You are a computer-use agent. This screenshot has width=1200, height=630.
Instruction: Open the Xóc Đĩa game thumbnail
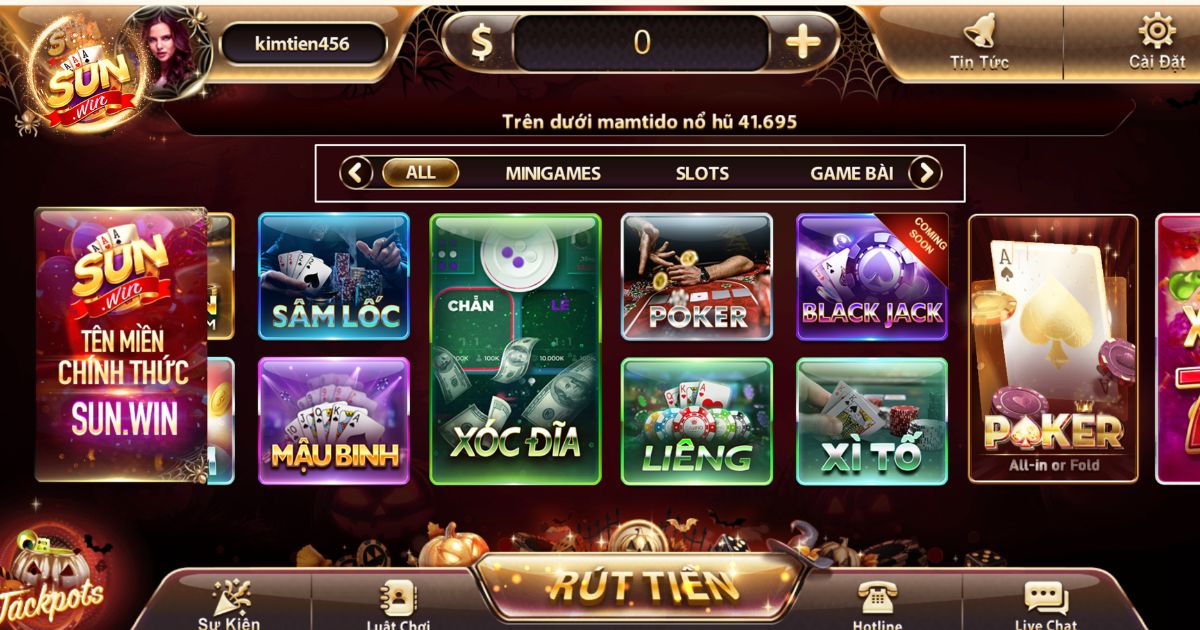516,349
